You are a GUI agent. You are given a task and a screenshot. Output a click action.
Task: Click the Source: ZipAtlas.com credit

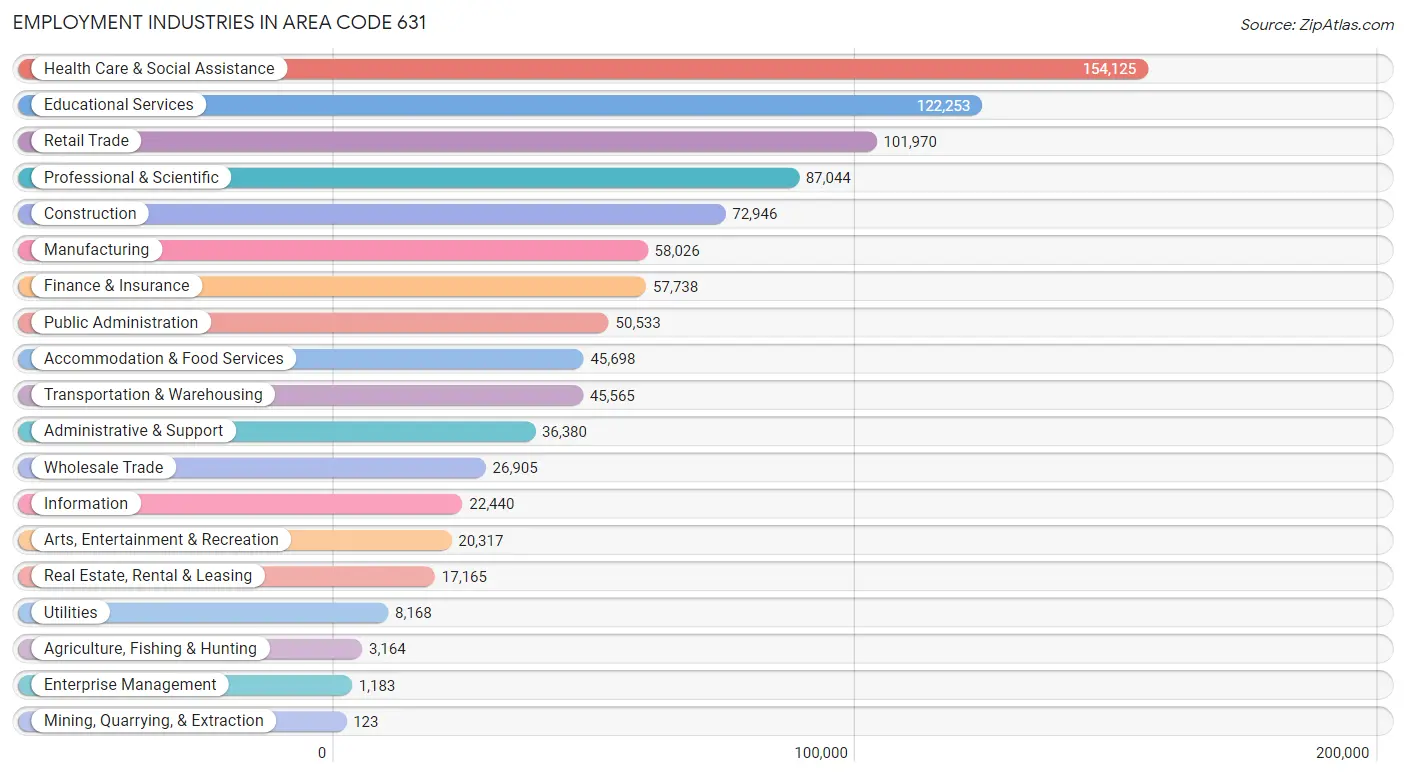click(1317, 25)
